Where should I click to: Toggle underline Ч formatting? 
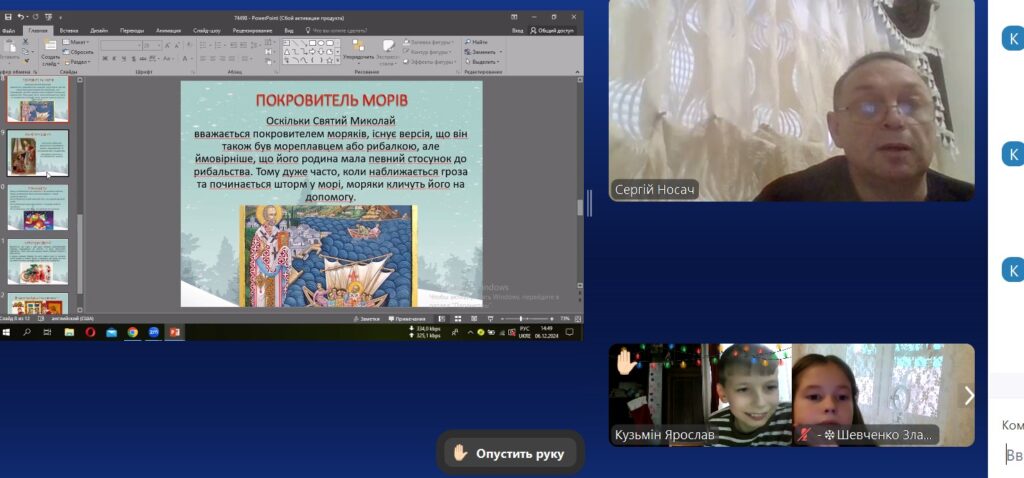123,59
